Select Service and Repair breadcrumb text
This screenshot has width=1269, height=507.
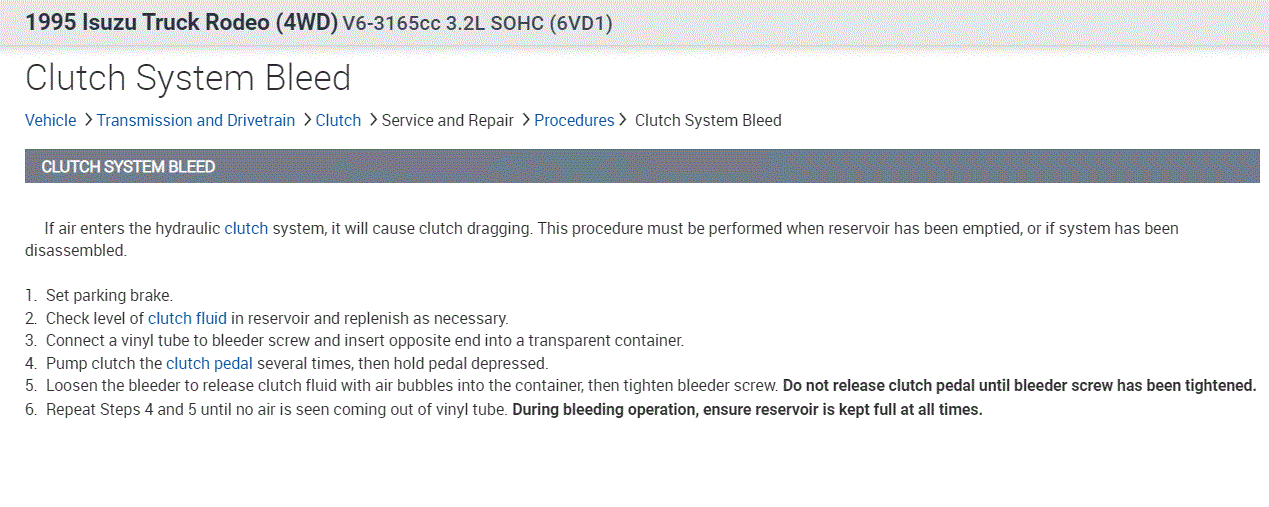[448, 120]
